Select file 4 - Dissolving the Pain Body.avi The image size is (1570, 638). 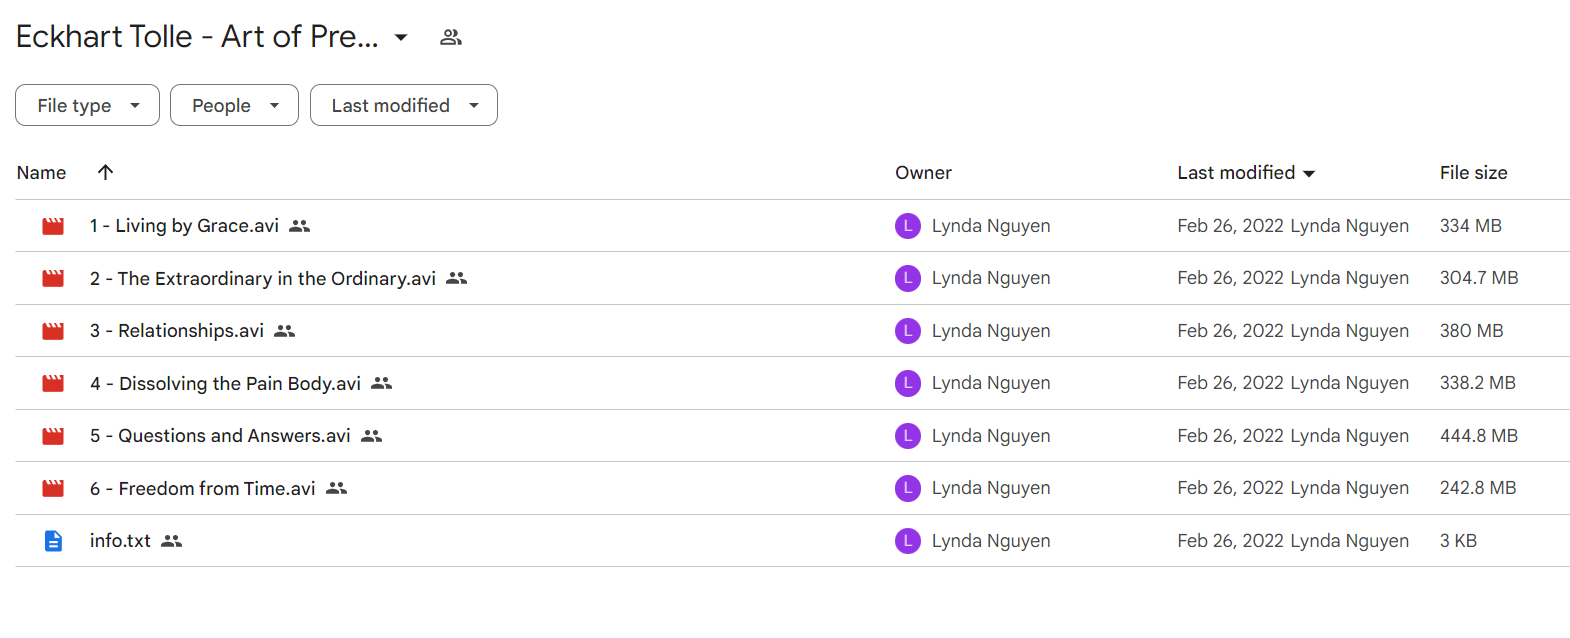click(x=225, y=383)
